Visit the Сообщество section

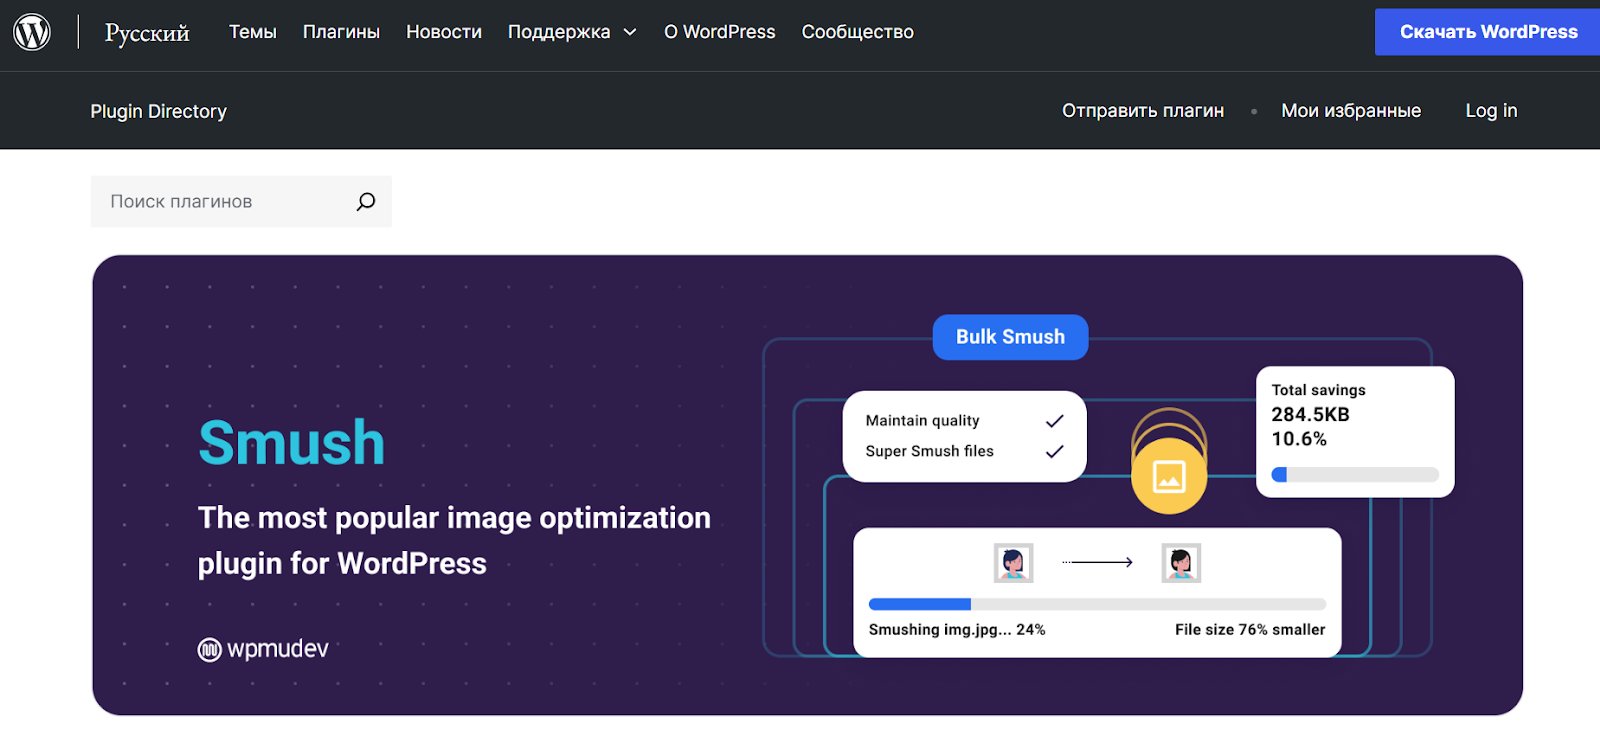click(857, 32)
